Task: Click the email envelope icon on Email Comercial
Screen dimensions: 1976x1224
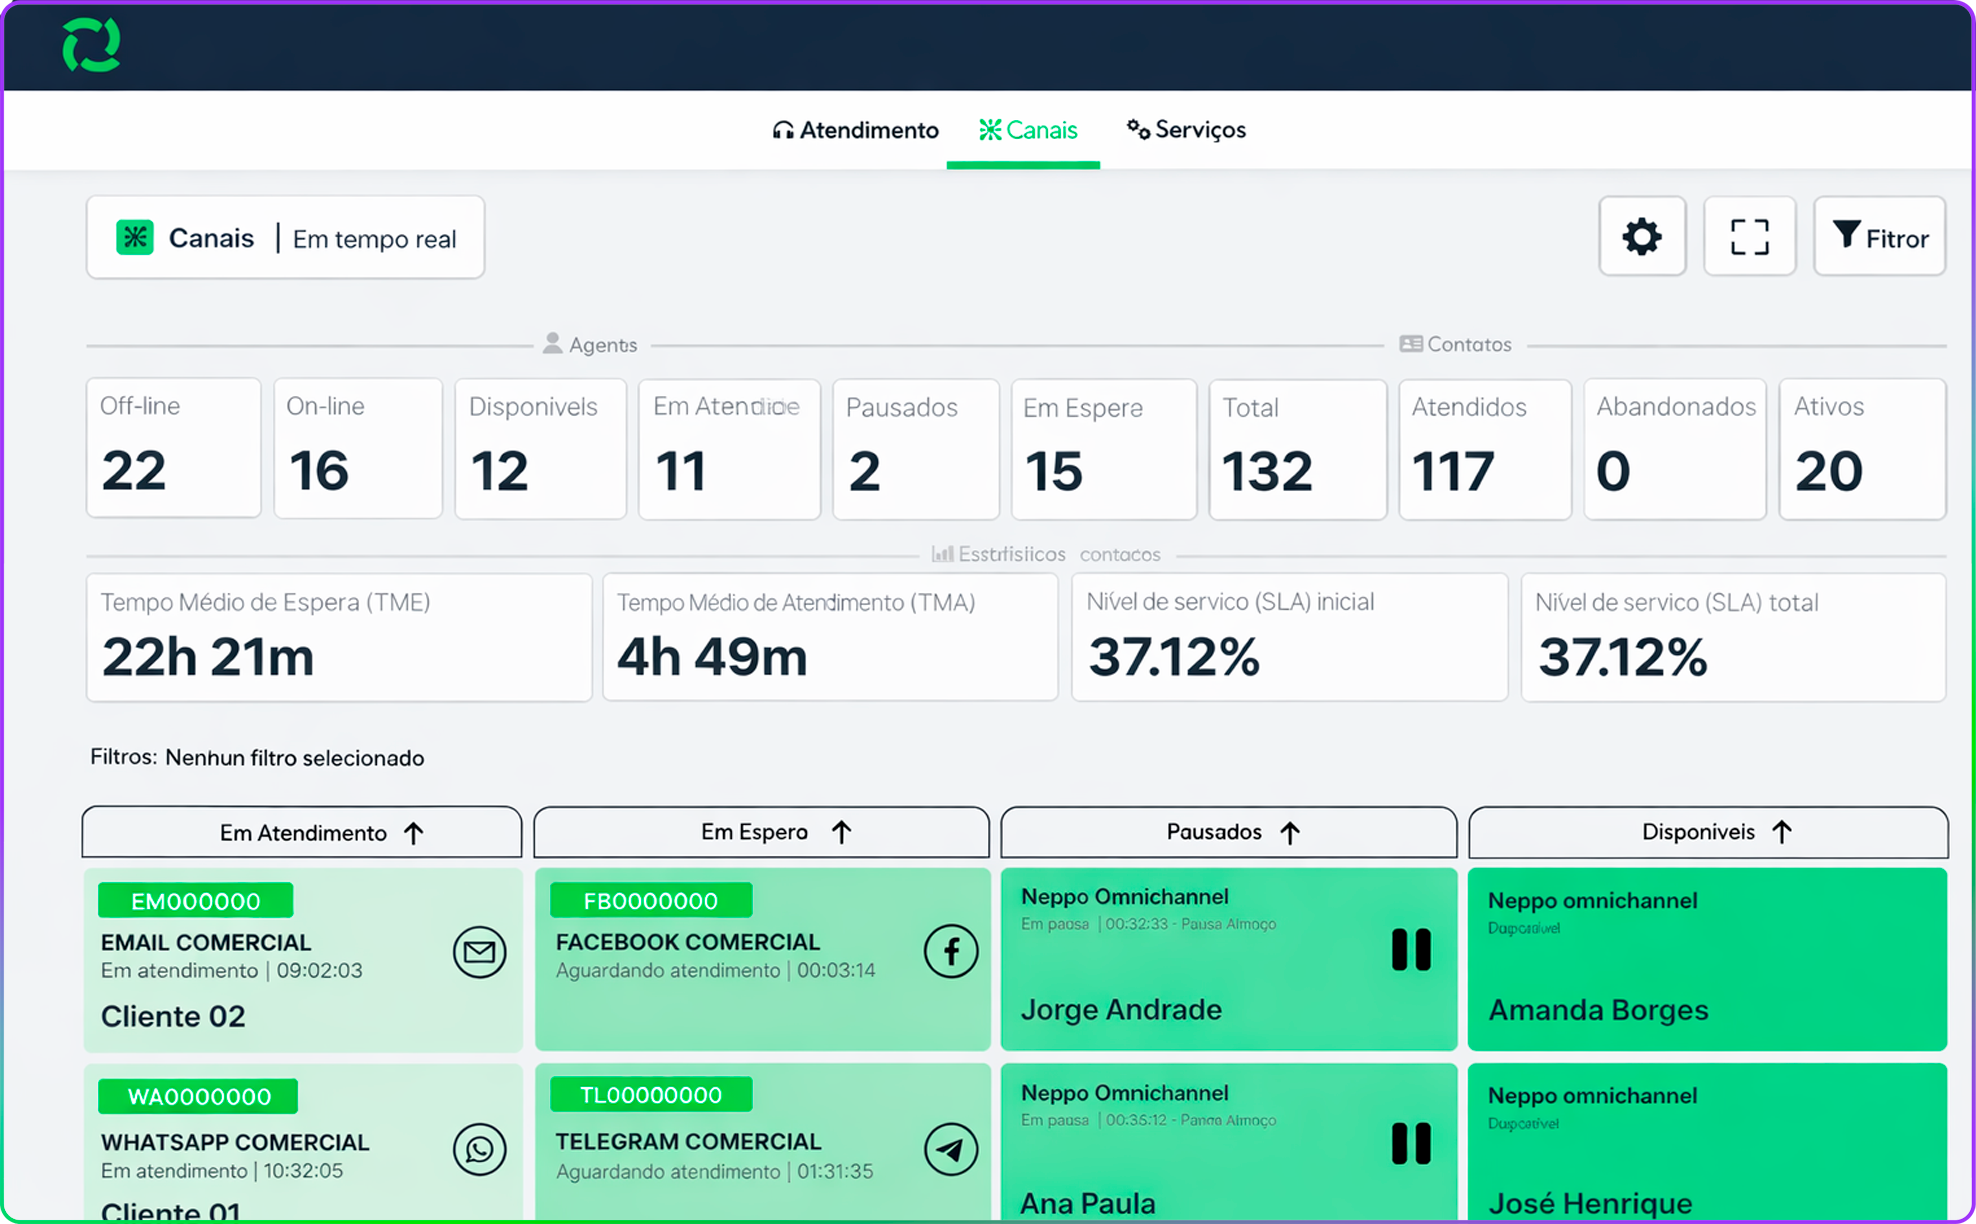Action: pyautogui.click(x=479, y=952)
